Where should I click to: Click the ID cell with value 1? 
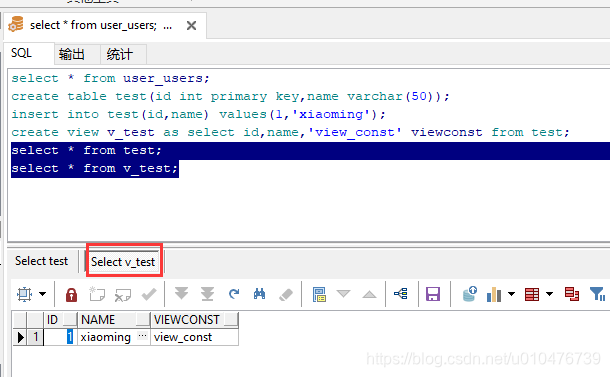pyautogui.click(x=61, y=337)
